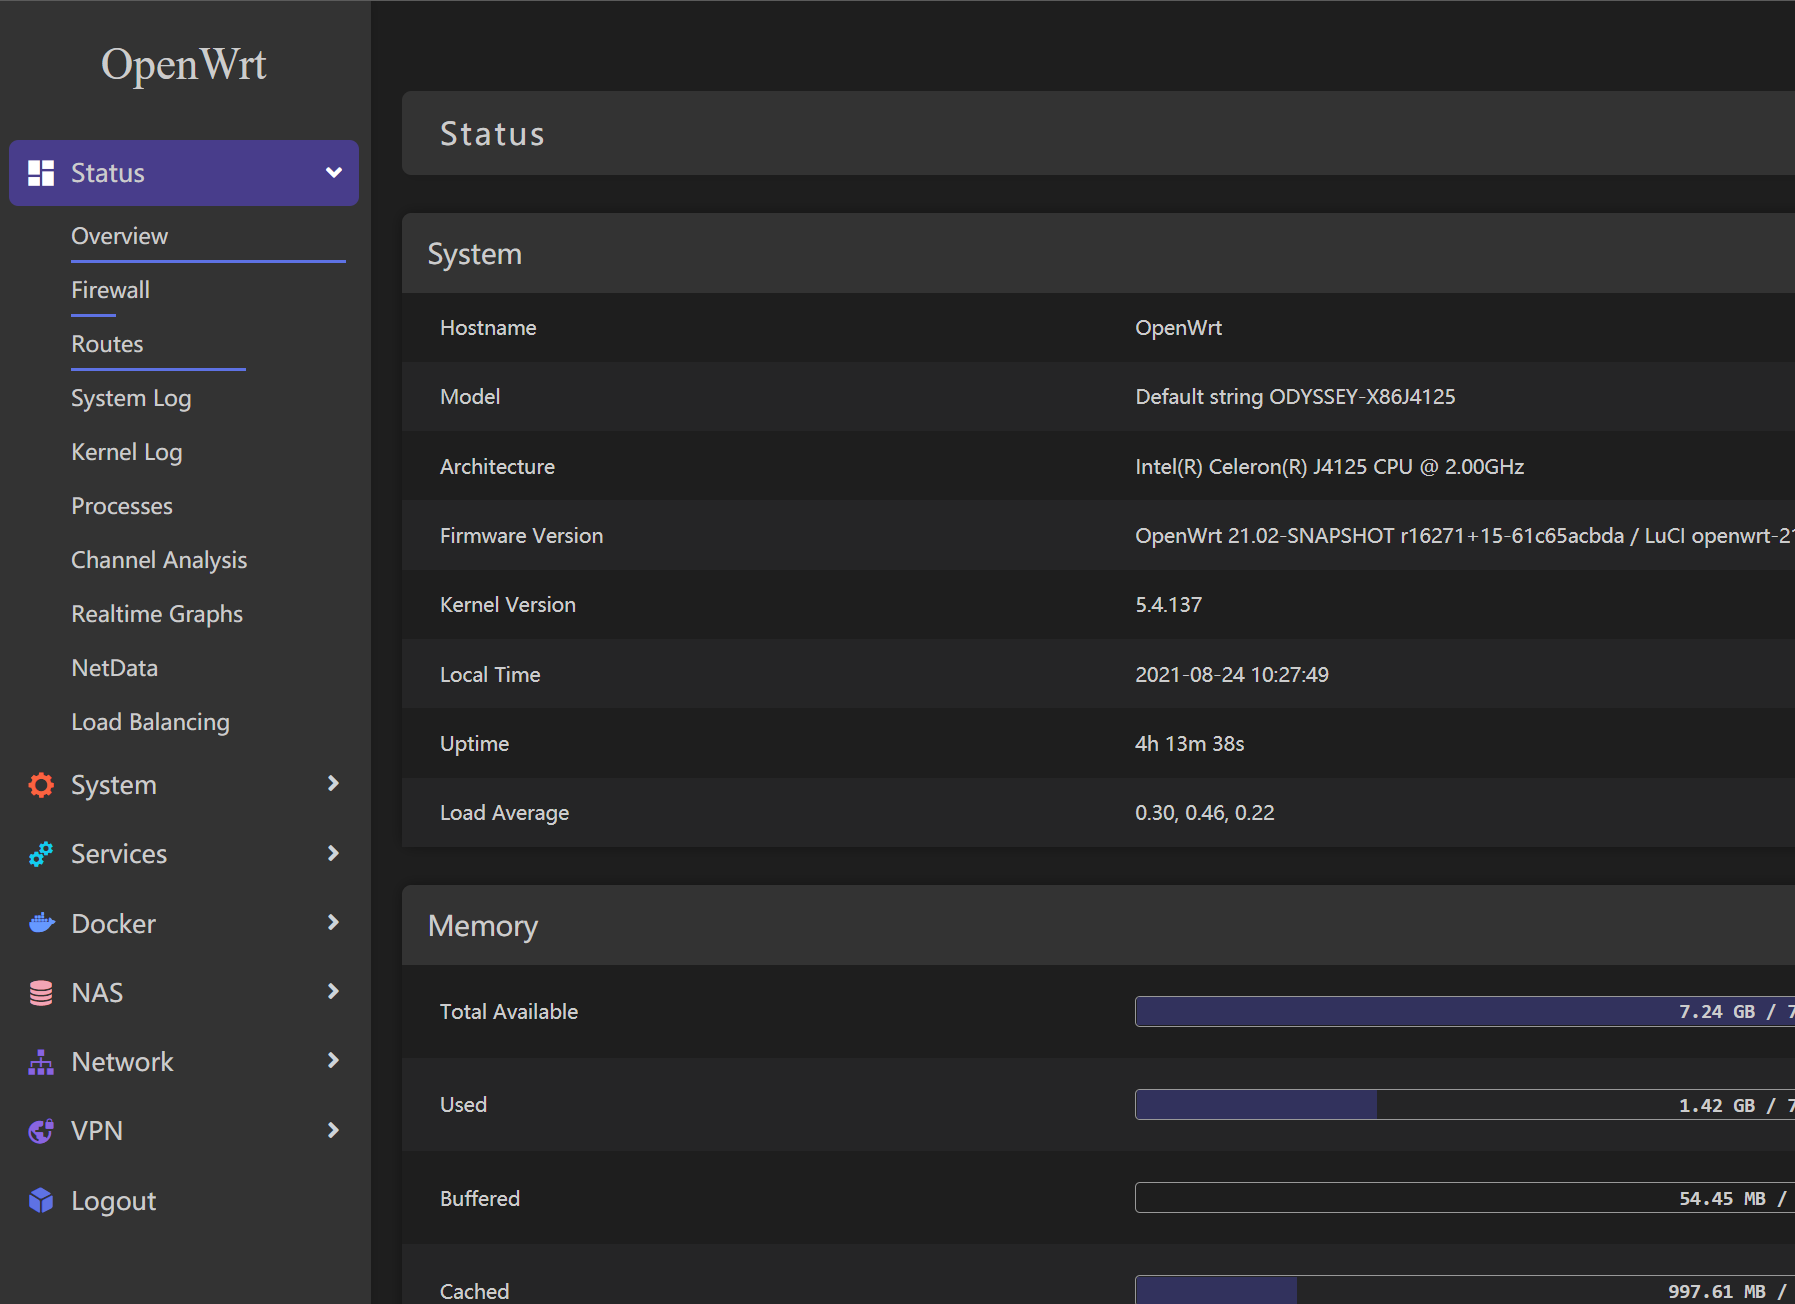Viewport: 1795px width, 1304px height.
Task: Click the Buffered memory progress bar
Action: pos(1465,1197)
